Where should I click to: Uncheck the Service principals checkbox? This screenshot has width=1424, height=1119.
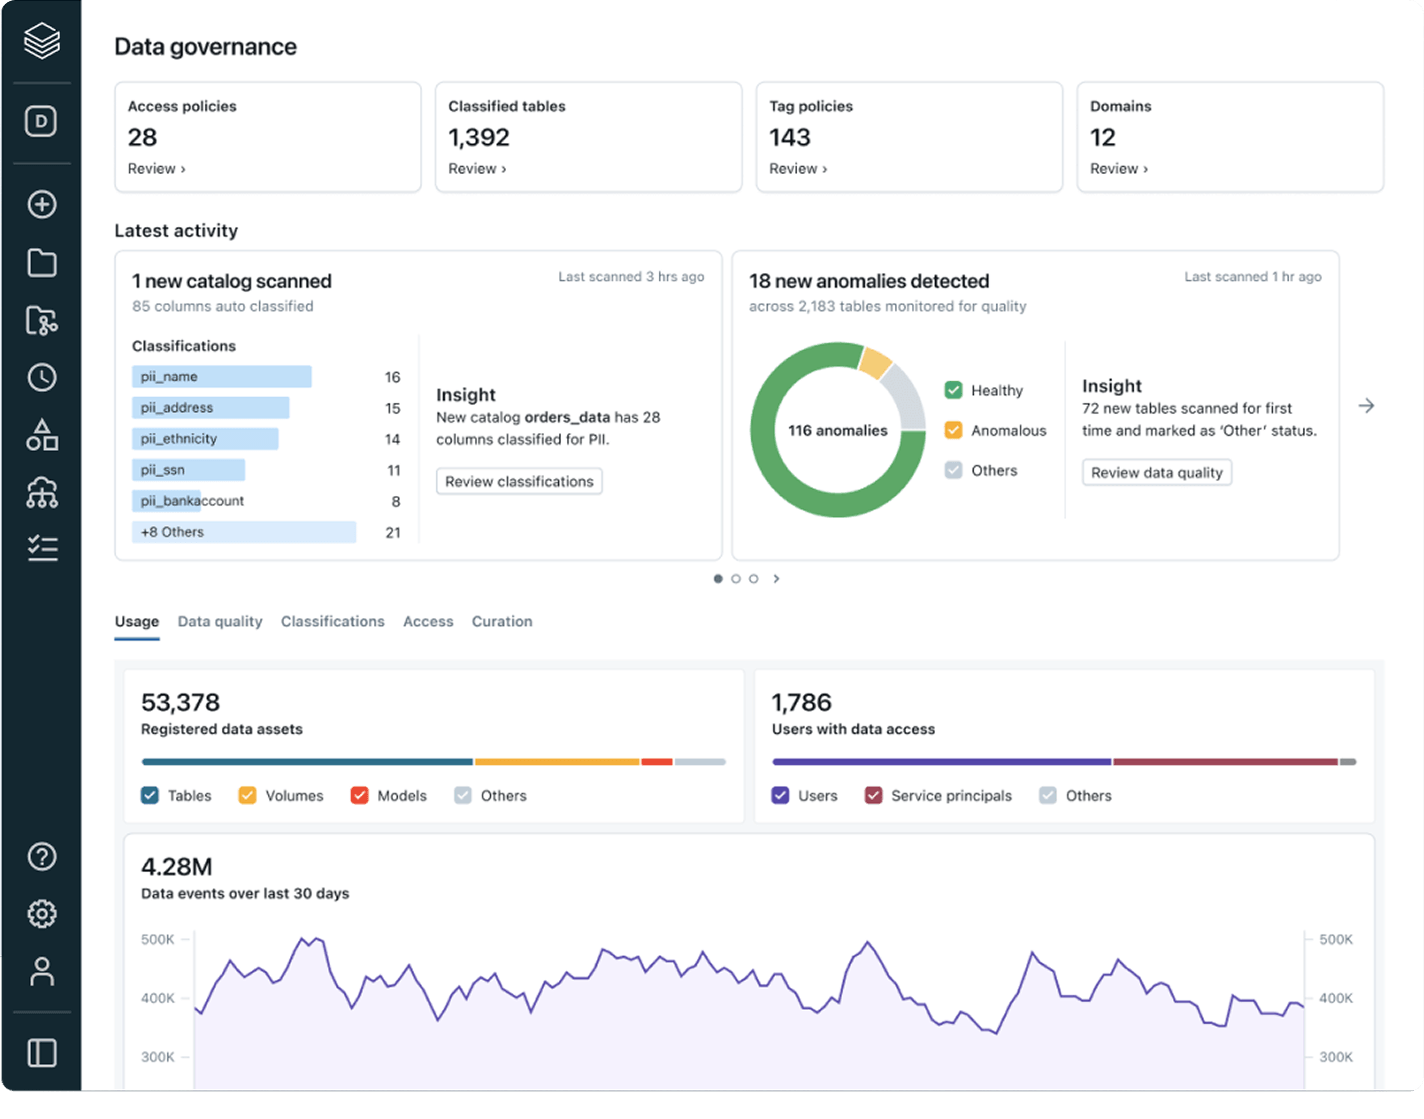873,796
